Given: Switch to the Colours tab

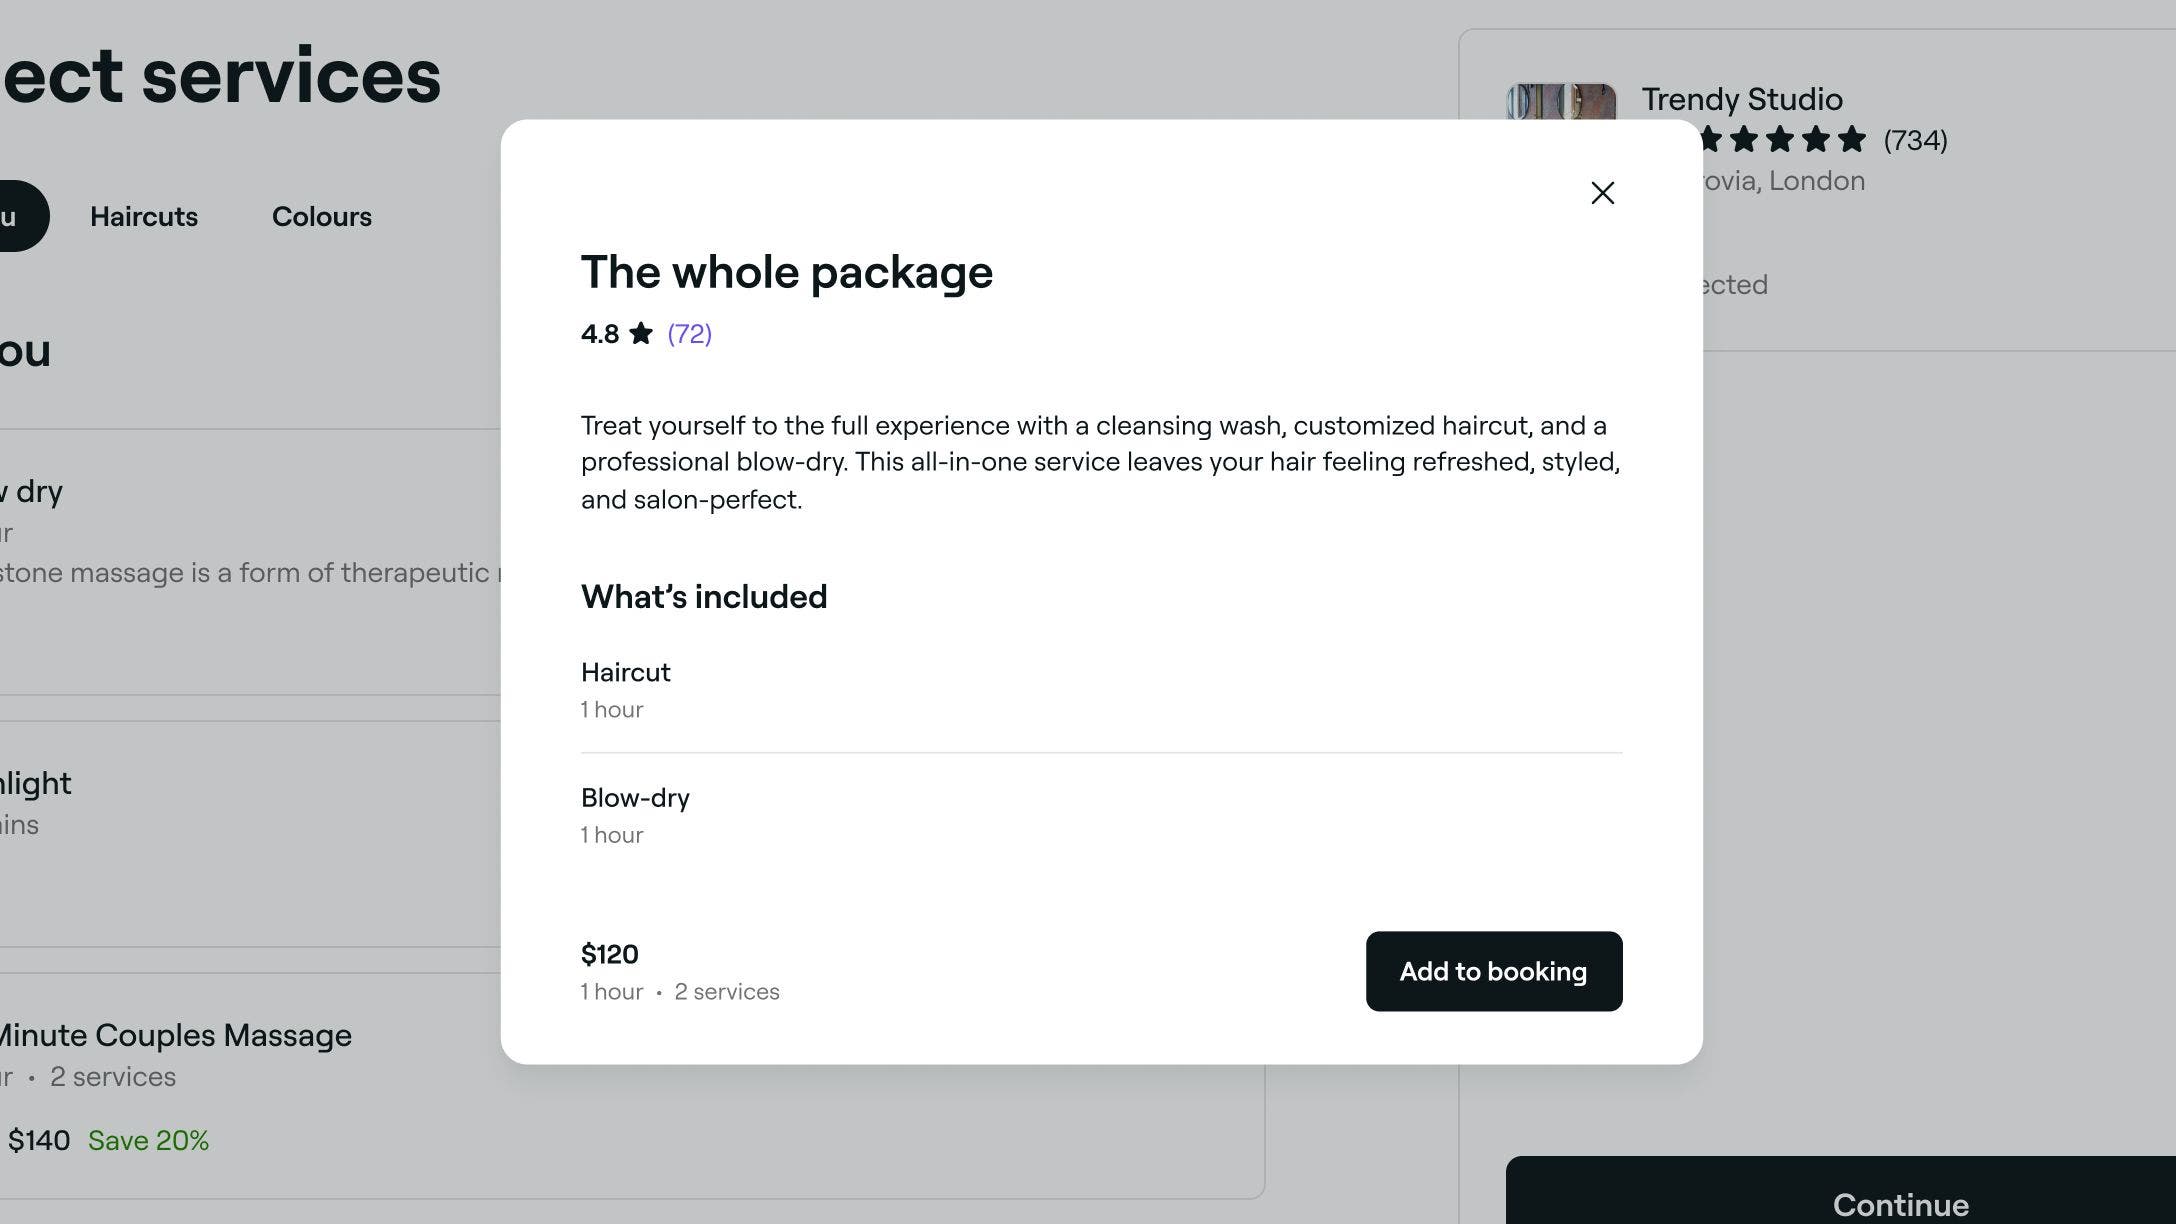Looking at the screenshot, I should (x=322, y=216).
